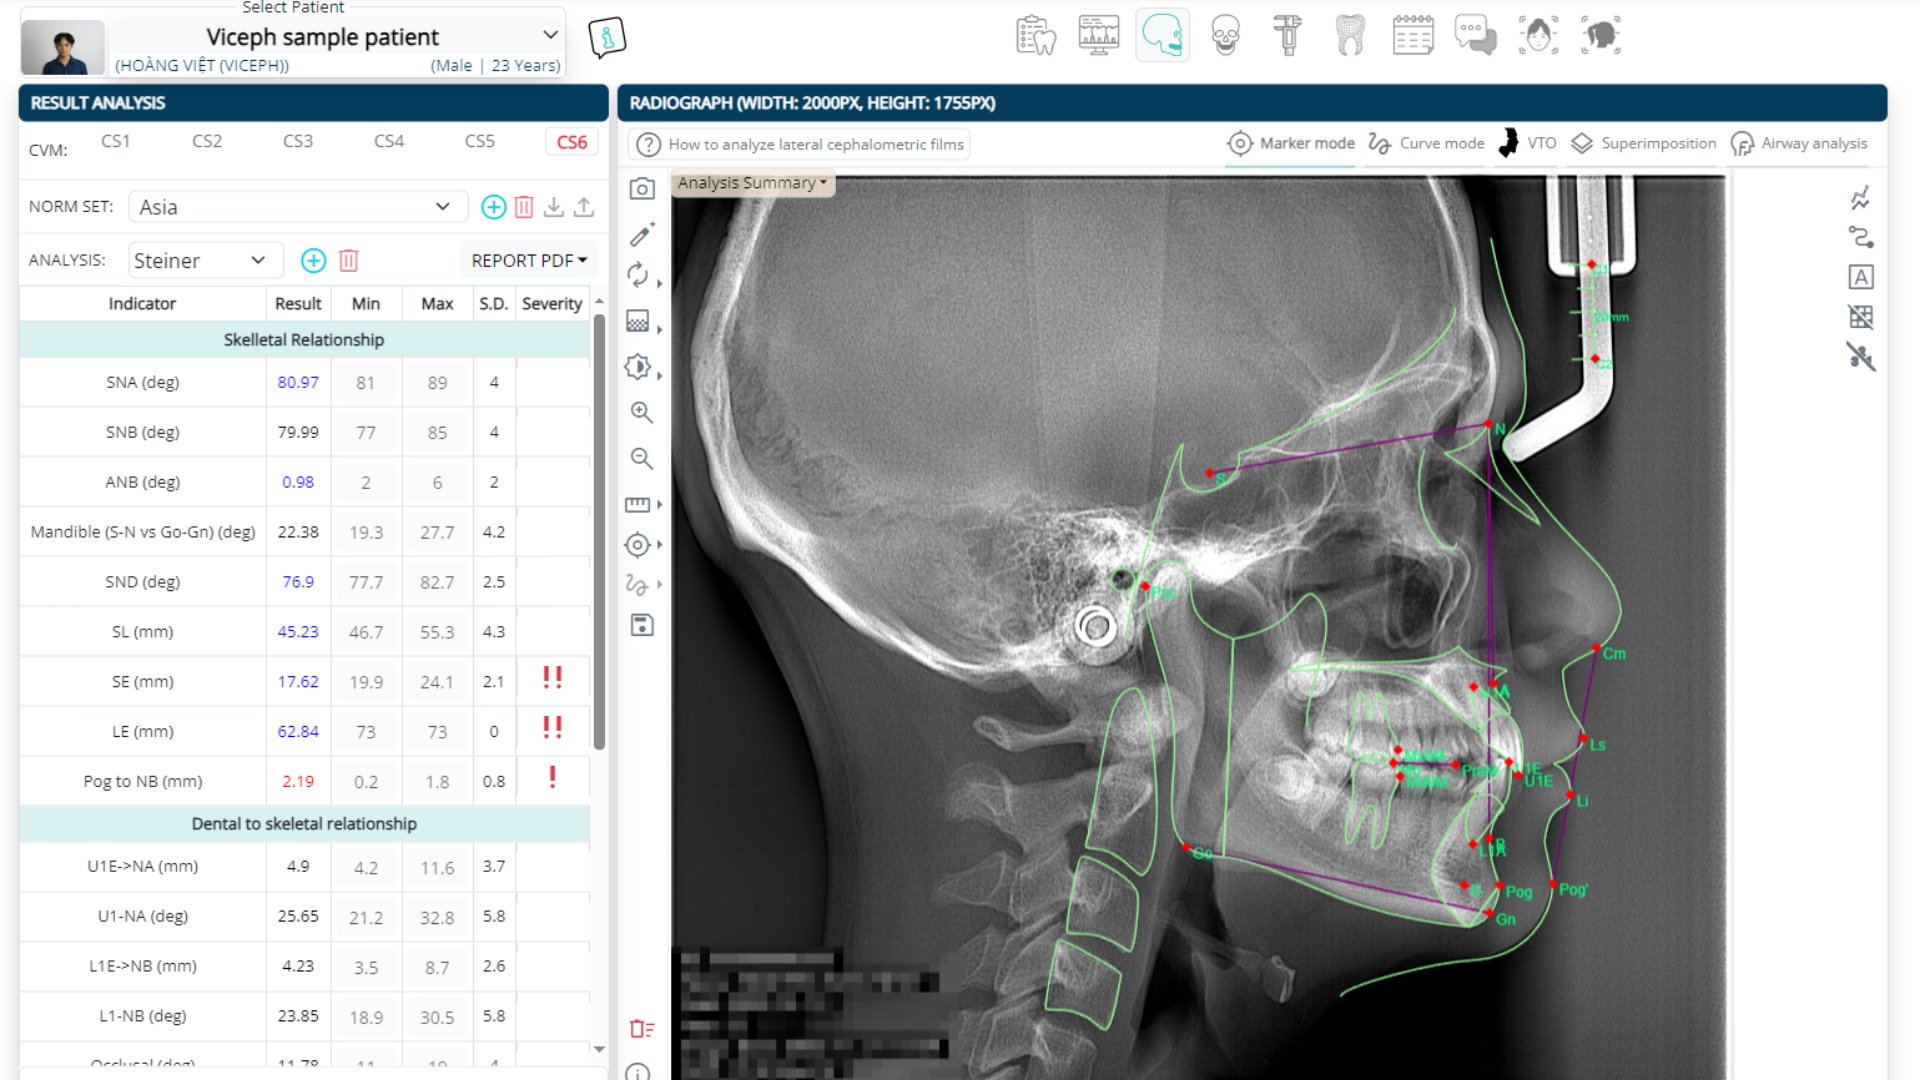Open the Steiner analysis dropdown
Image resolution: width=1920 pixels, height=1080 pixels.
point(205,261)
